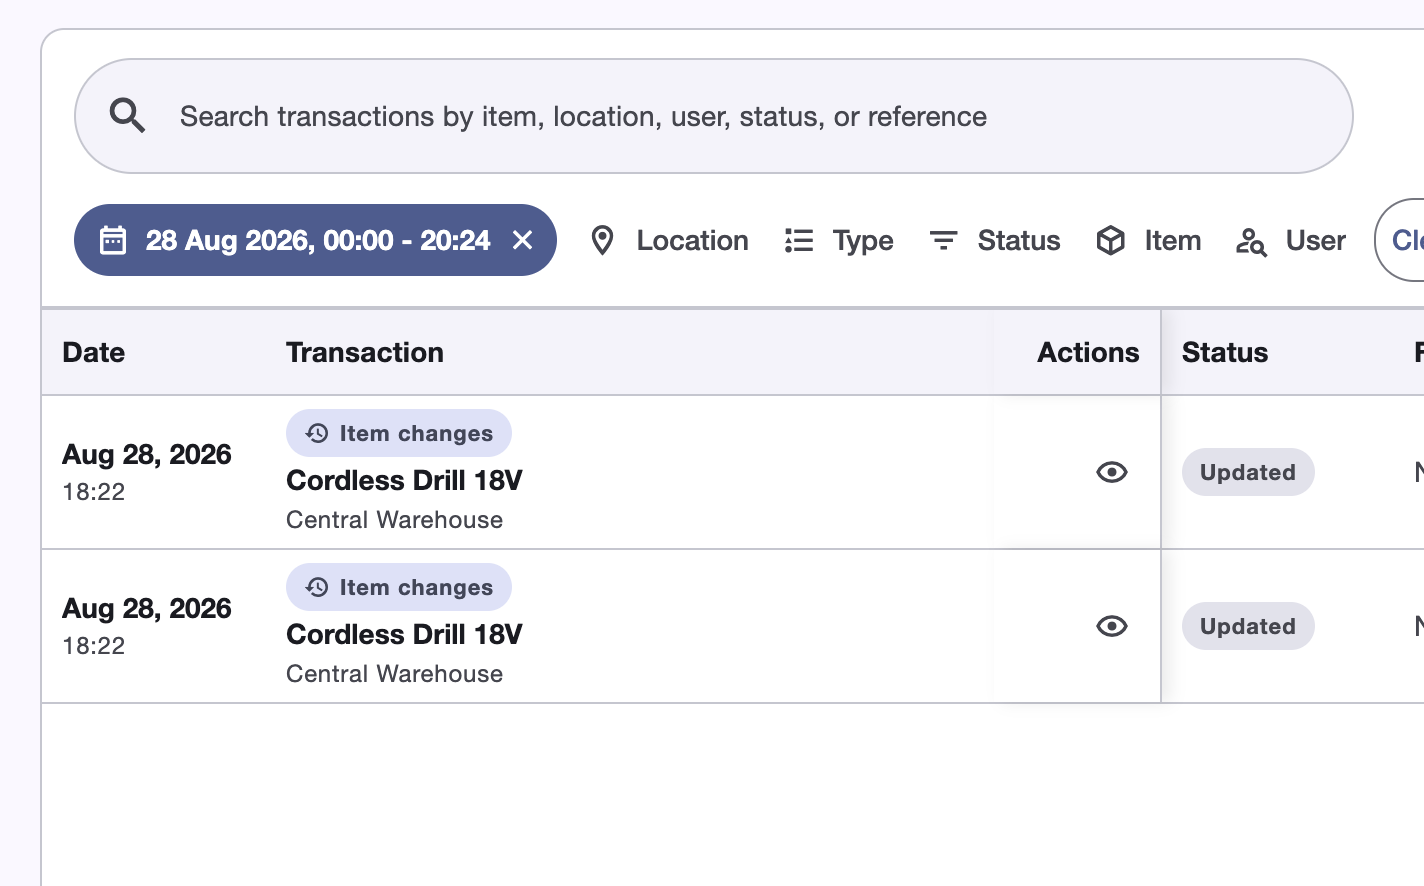
Task: Click the Item box icon
Action: pos(1110,240)
